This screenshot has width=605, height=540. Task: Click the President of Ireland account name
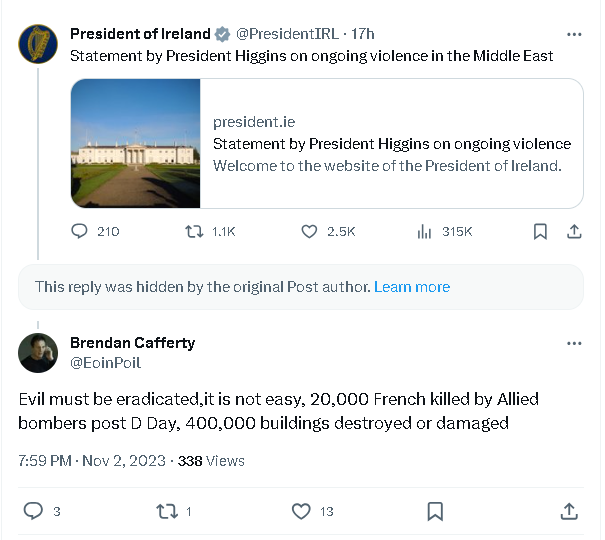140,34
